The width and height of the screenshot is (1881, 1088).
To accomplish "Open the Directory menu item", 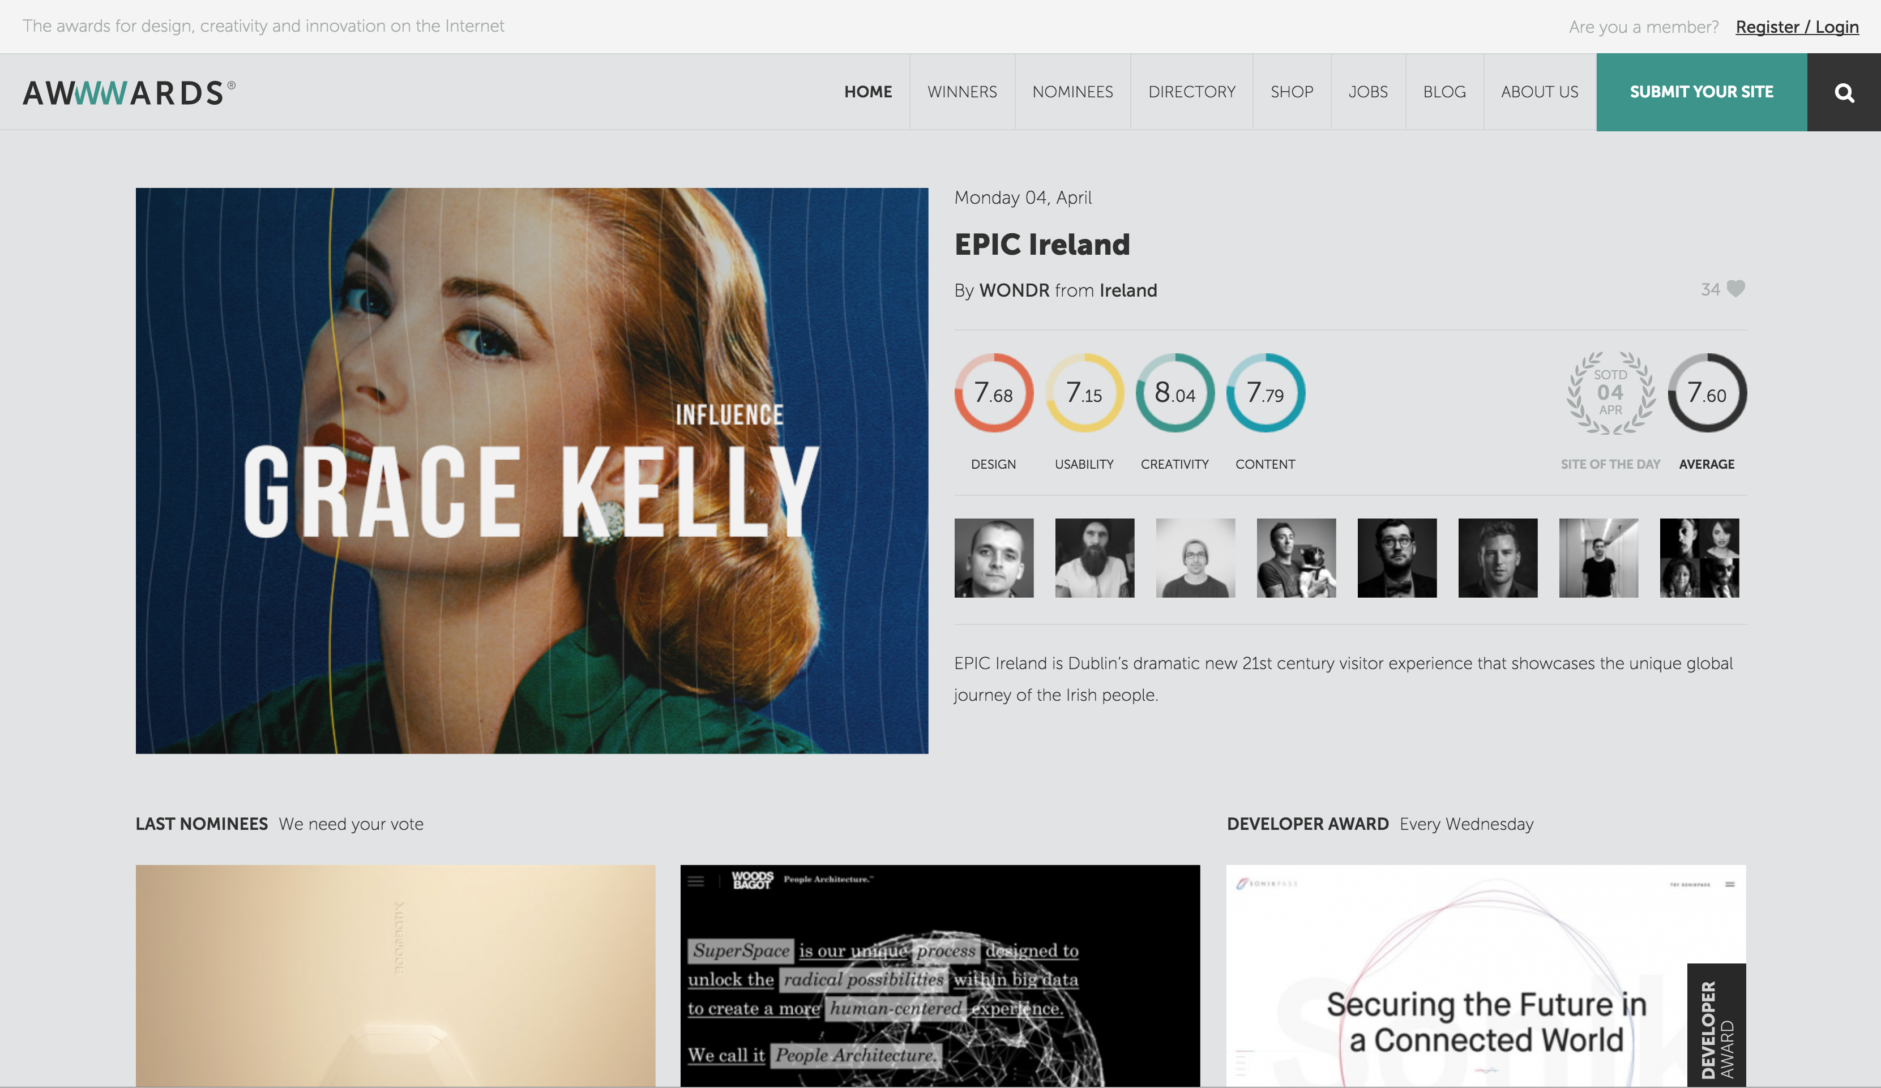I will coord(1192,92).
